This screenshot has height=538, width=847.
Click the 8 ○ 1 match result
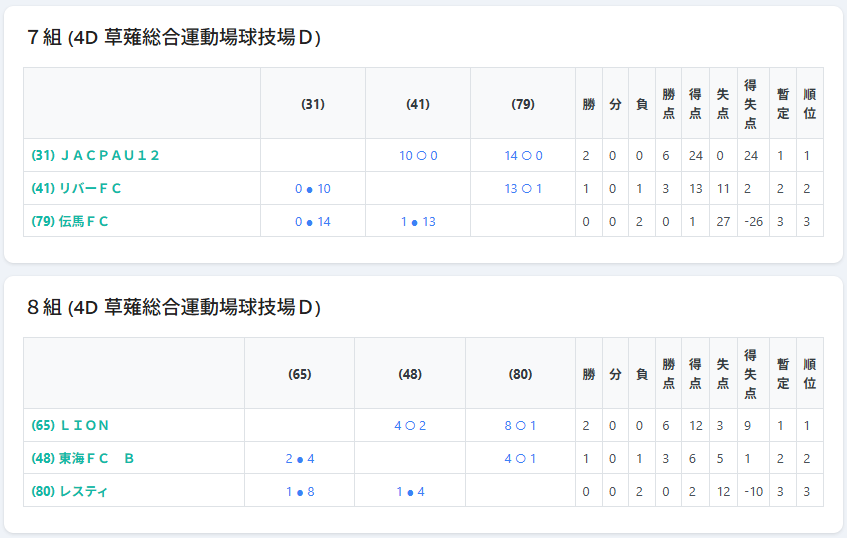tap(520, 425)
